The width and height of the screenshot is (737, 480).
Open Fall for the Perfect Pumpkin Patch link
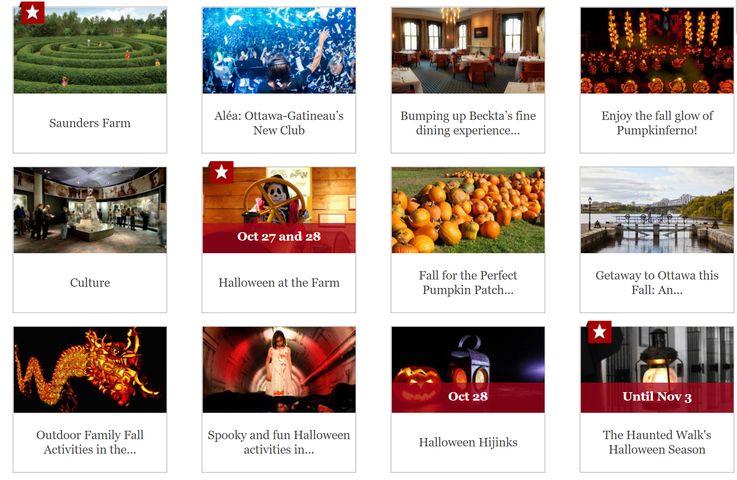(468, 283)
